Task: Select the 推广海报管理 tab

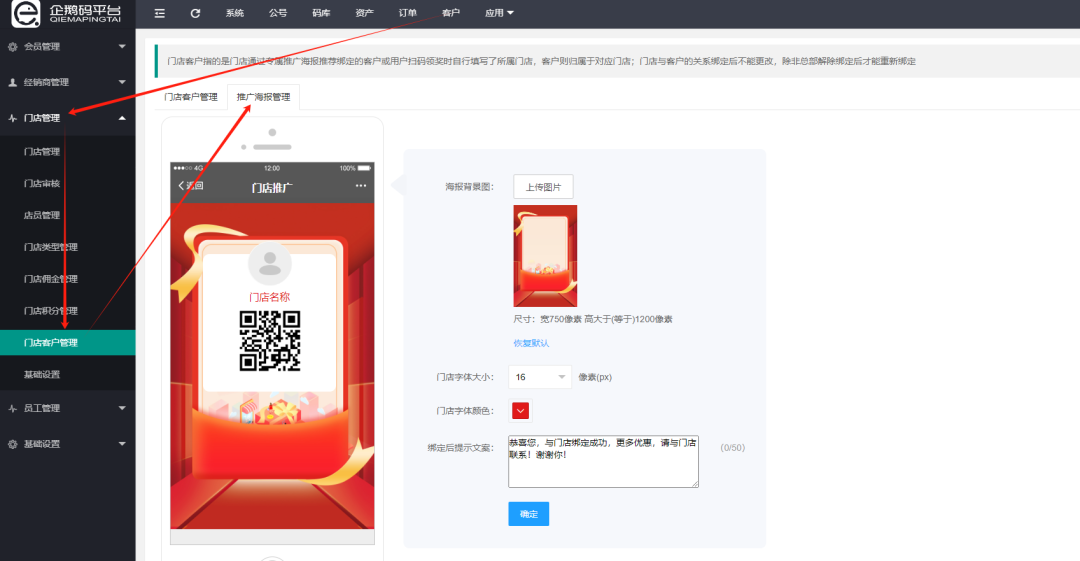Action: [263, 97]
